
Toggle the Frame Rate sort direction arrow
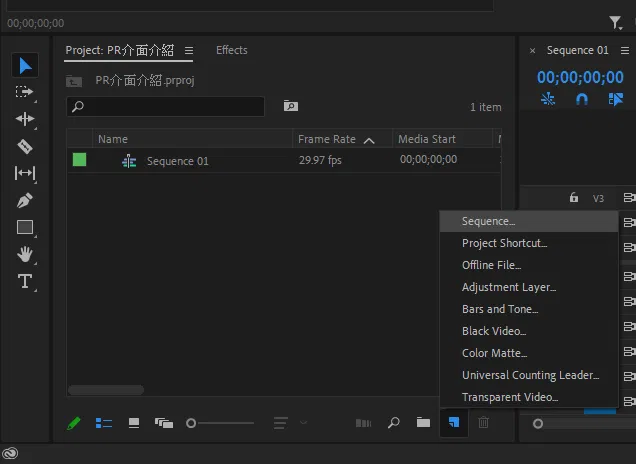369,141
